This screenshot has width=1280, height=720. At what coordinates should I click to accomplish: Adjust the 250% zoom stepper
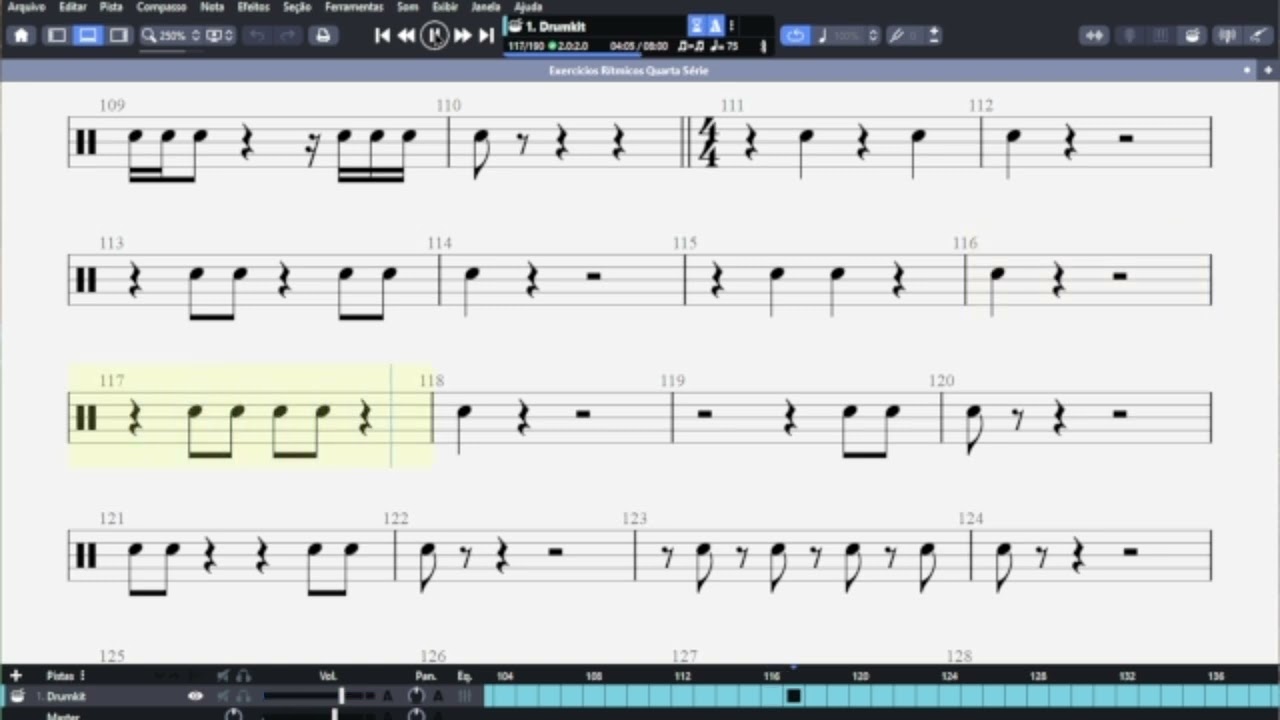pyautogui.click(x=195, y=36)
